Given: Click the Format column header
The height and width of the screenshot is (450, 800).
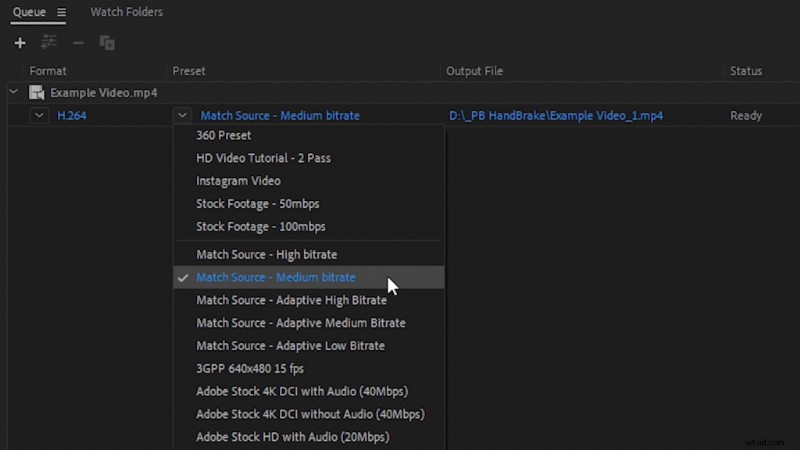Looking at the screenshot, I should [48, 71].
